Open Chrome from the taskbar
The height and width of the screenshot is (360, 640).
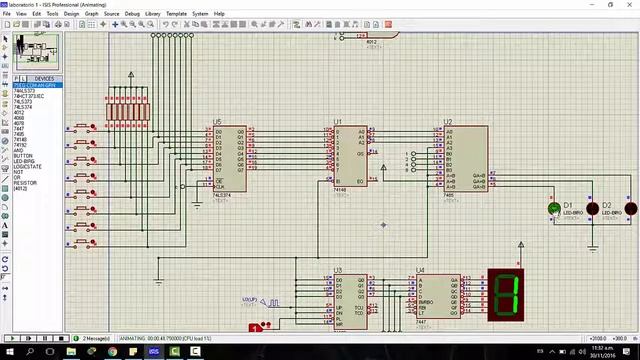click(113, 351)
